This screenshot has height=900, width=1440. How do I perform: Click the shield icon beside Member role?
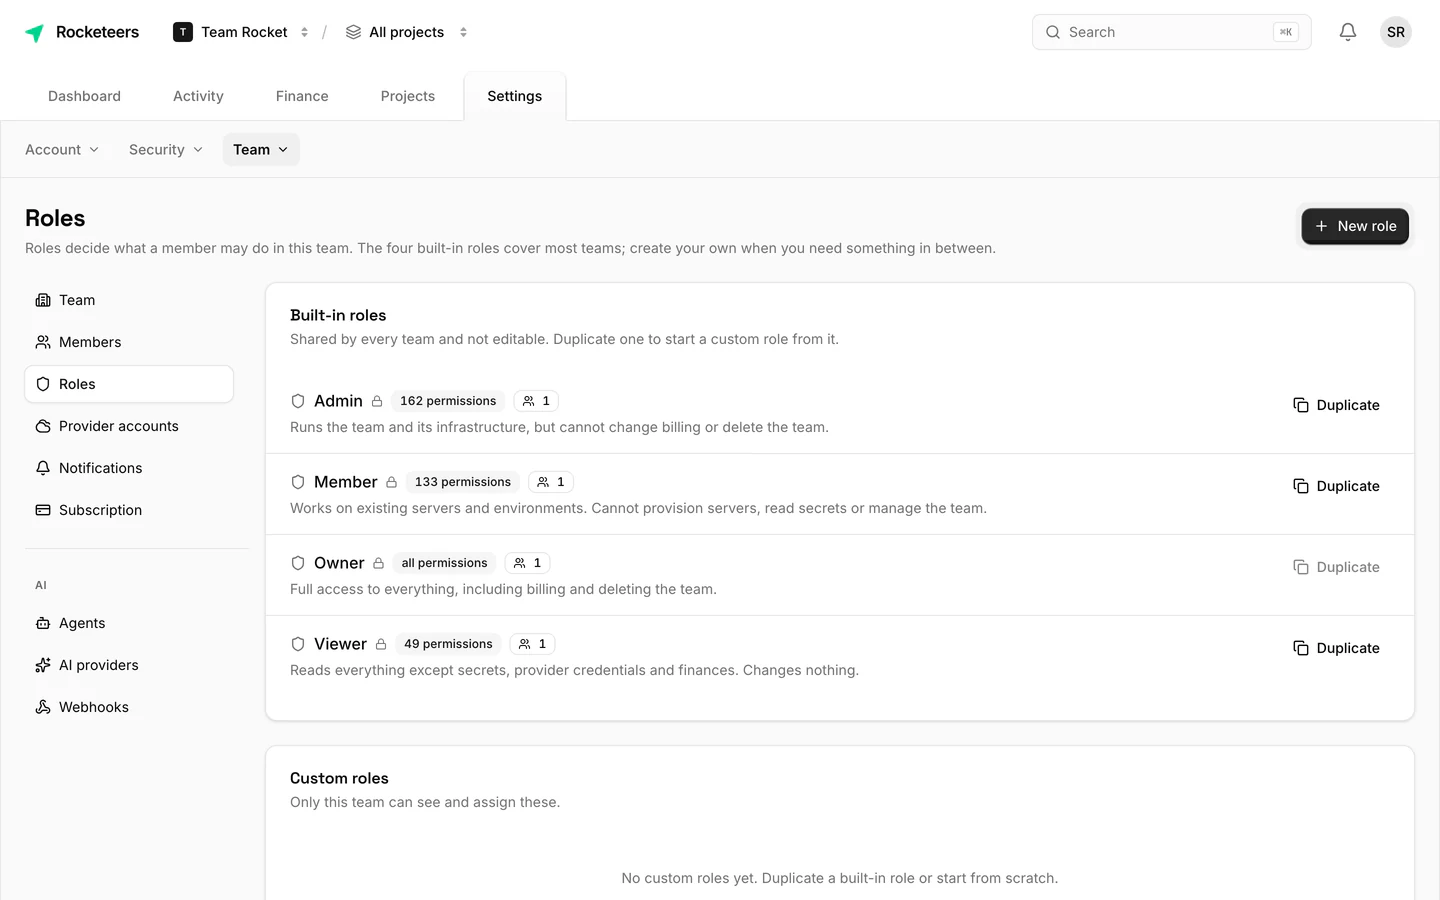pyautogui.click(x=298, y=482)
